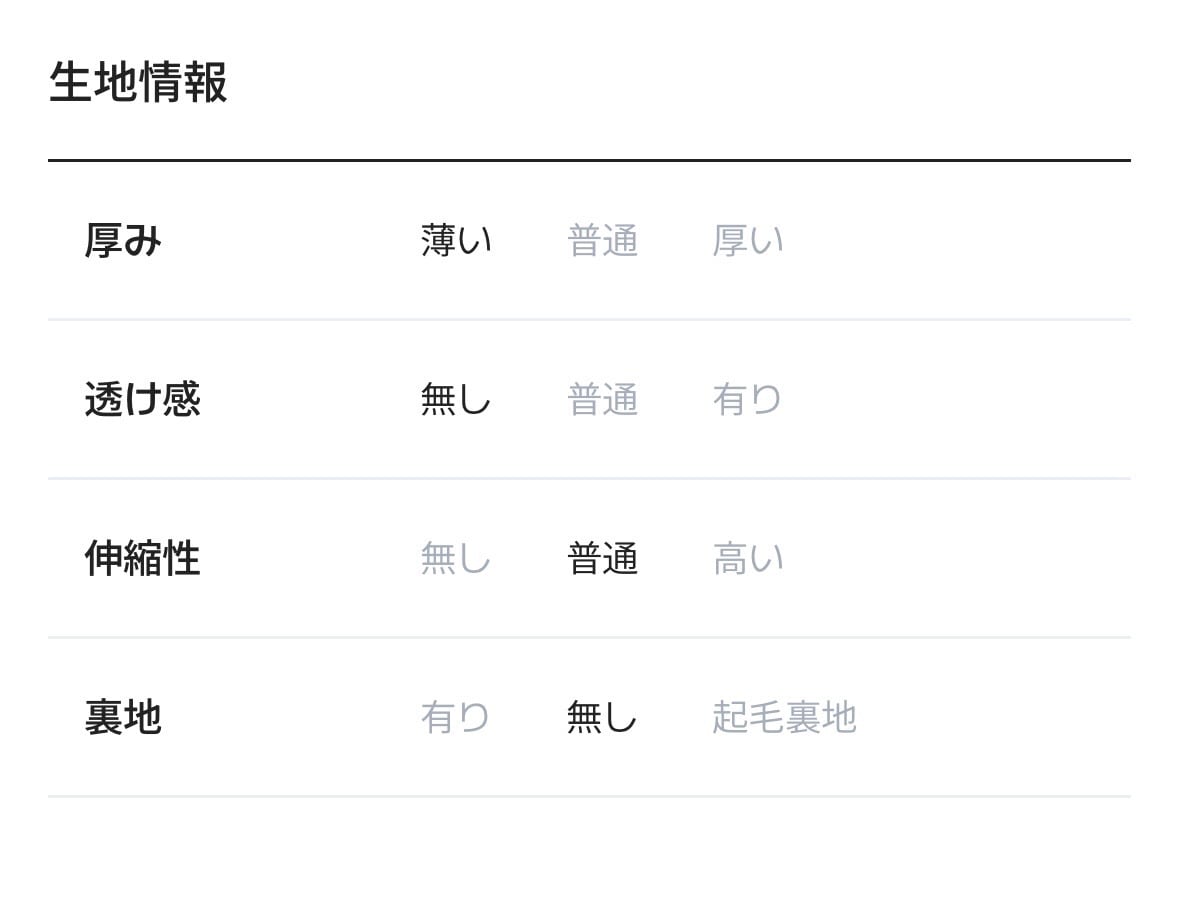Click the 伸縮性 row label
This screenshot has width=1179, height=905.
pos(142,558)
